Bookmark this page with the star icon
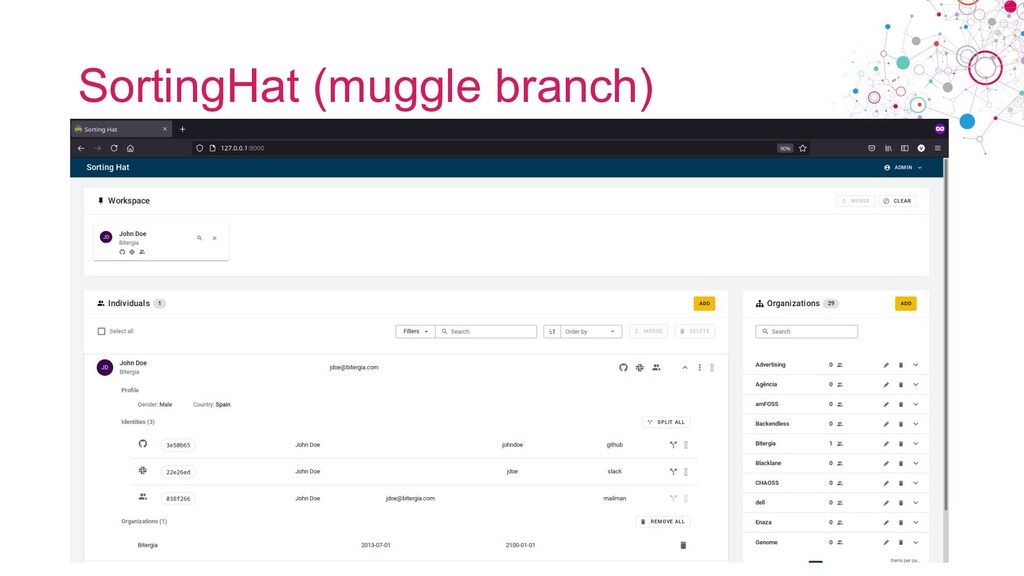 [803, 148]
